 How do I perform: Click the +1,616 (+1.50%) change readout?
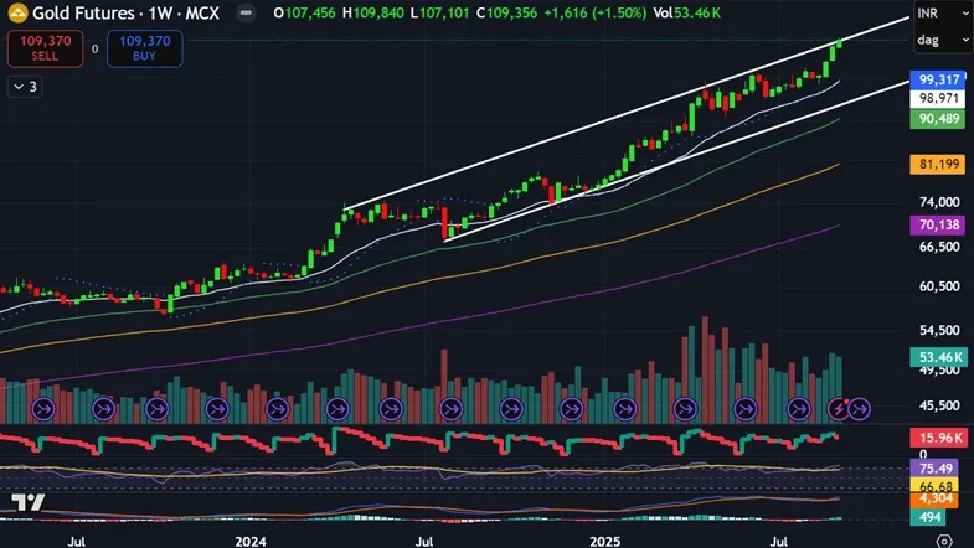coord(595,13)
